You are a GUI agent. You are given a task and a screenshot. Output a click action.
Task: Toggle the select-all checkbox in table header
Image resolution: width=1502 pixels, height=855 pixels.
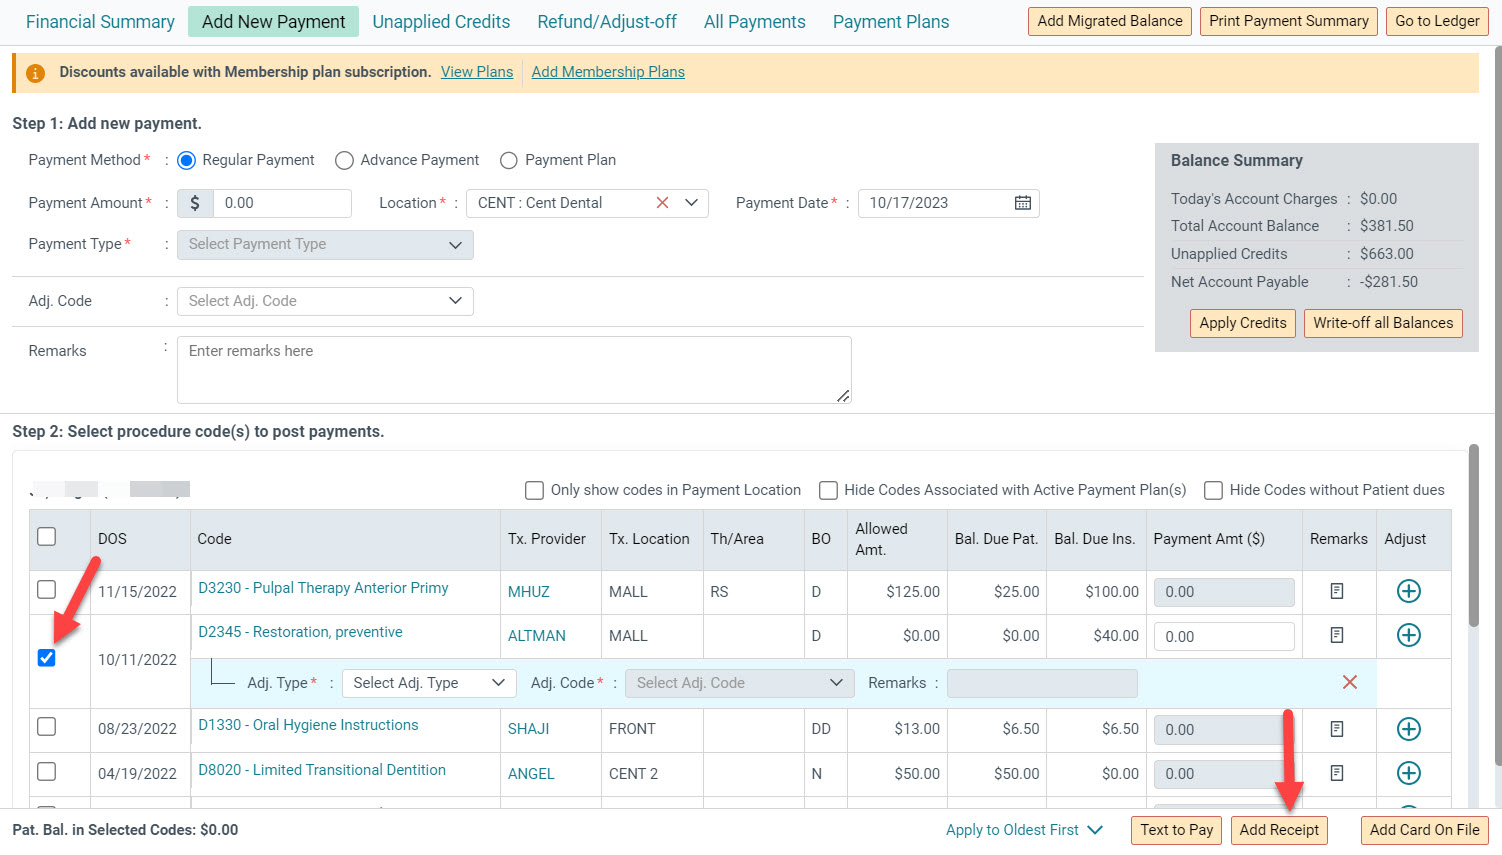point(47,537)
